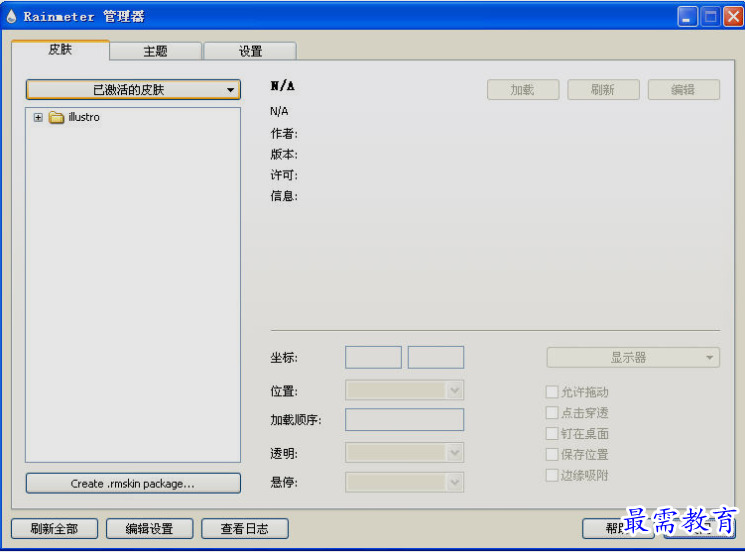Click the 刷新全部 button
The height and width of the screenshot is (552, 745).
[54, 528]
